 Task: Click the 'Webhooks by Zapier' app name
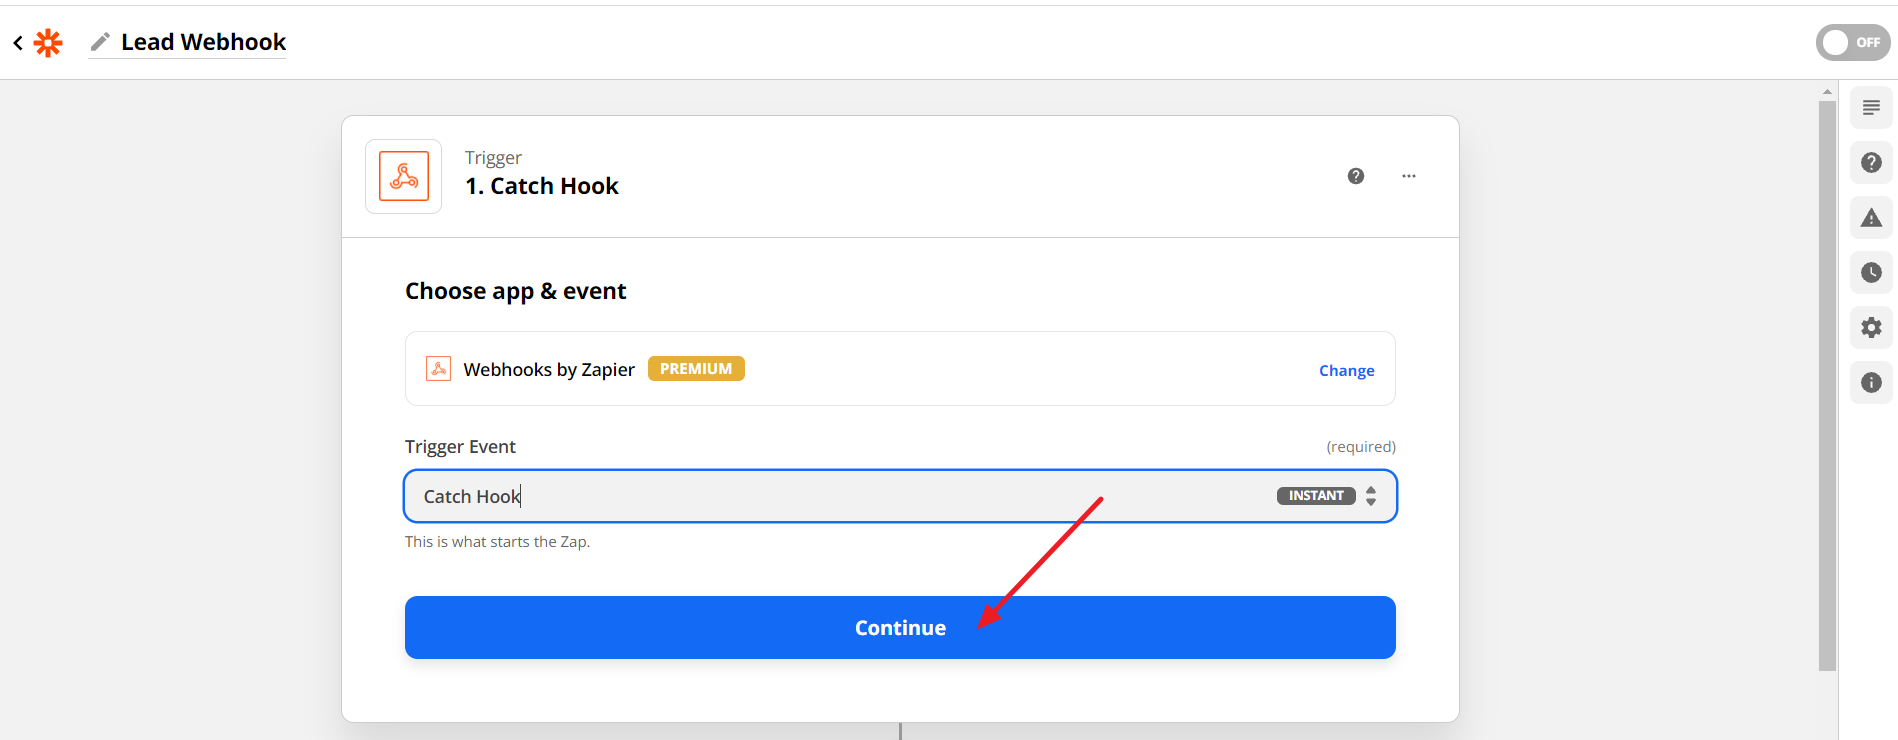click(549, 370)
